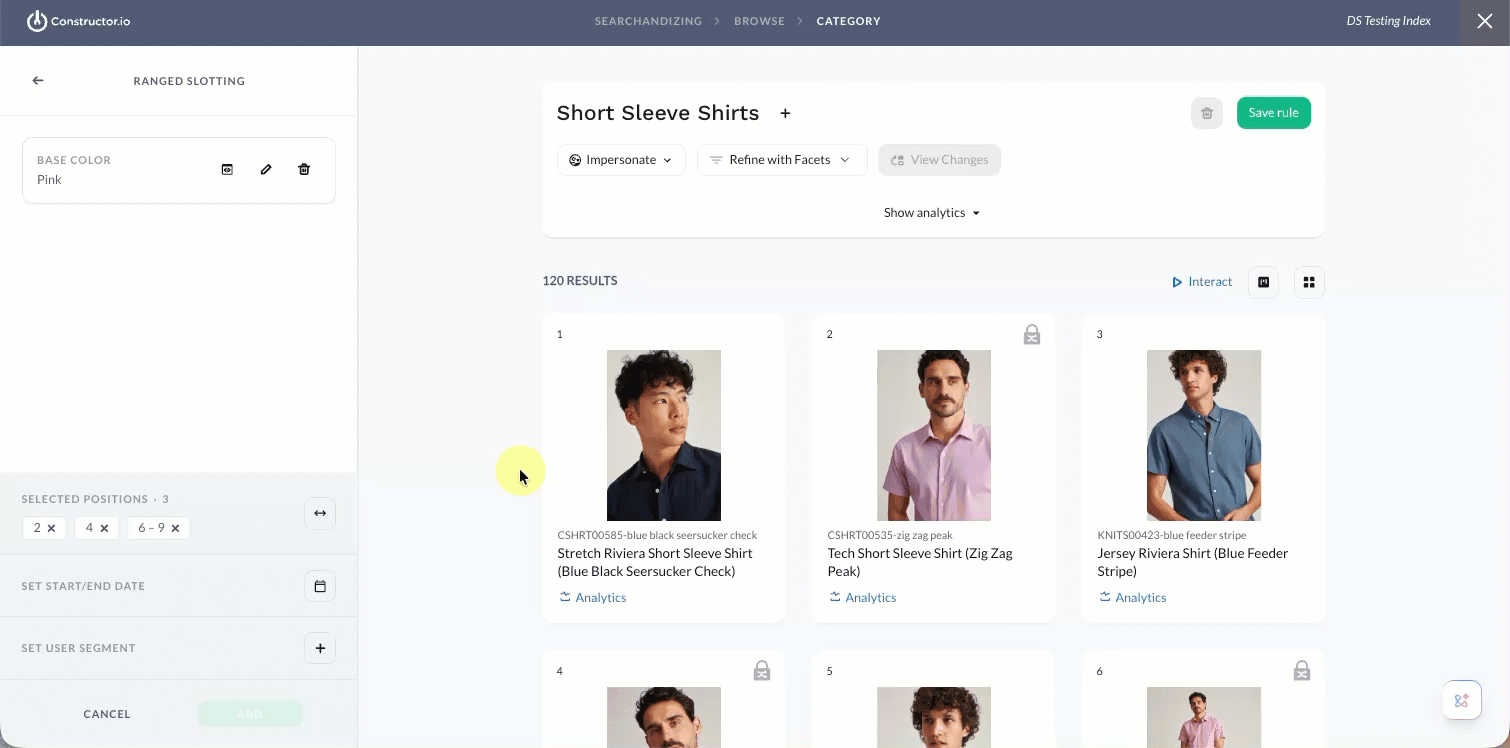Click SKU CSHRT00585-blue black seersucker check
The image size is (1510, 748).
click(657, 535)
